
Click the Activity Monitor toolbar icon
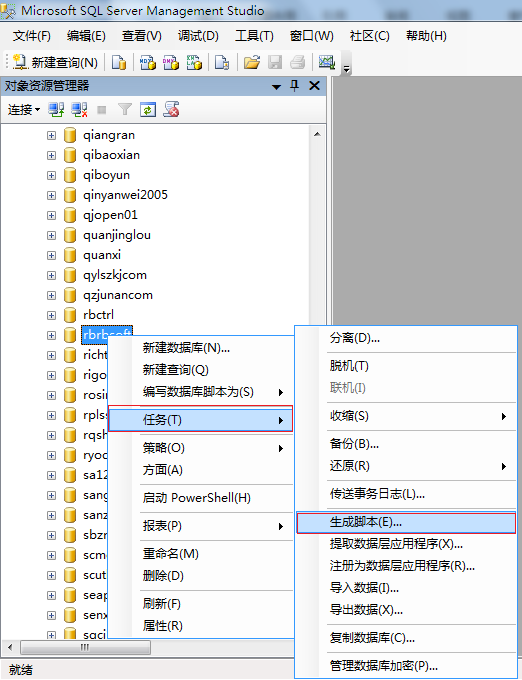327,63
